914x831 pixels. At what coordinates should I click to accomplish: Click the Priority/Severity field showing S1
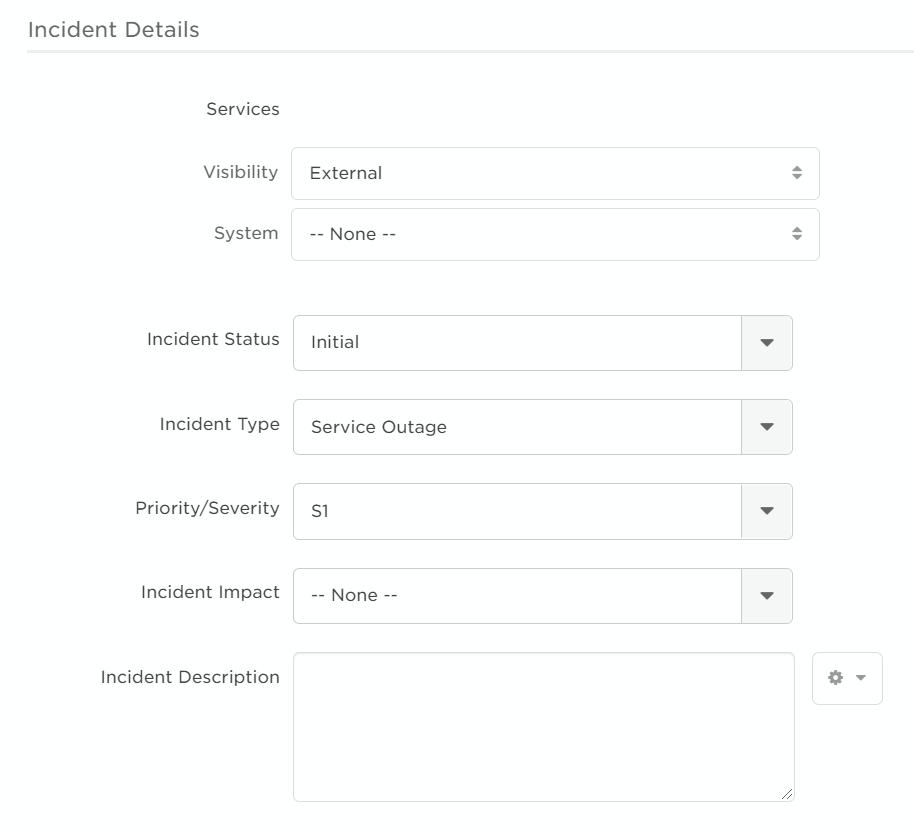[x=517, y=511]
